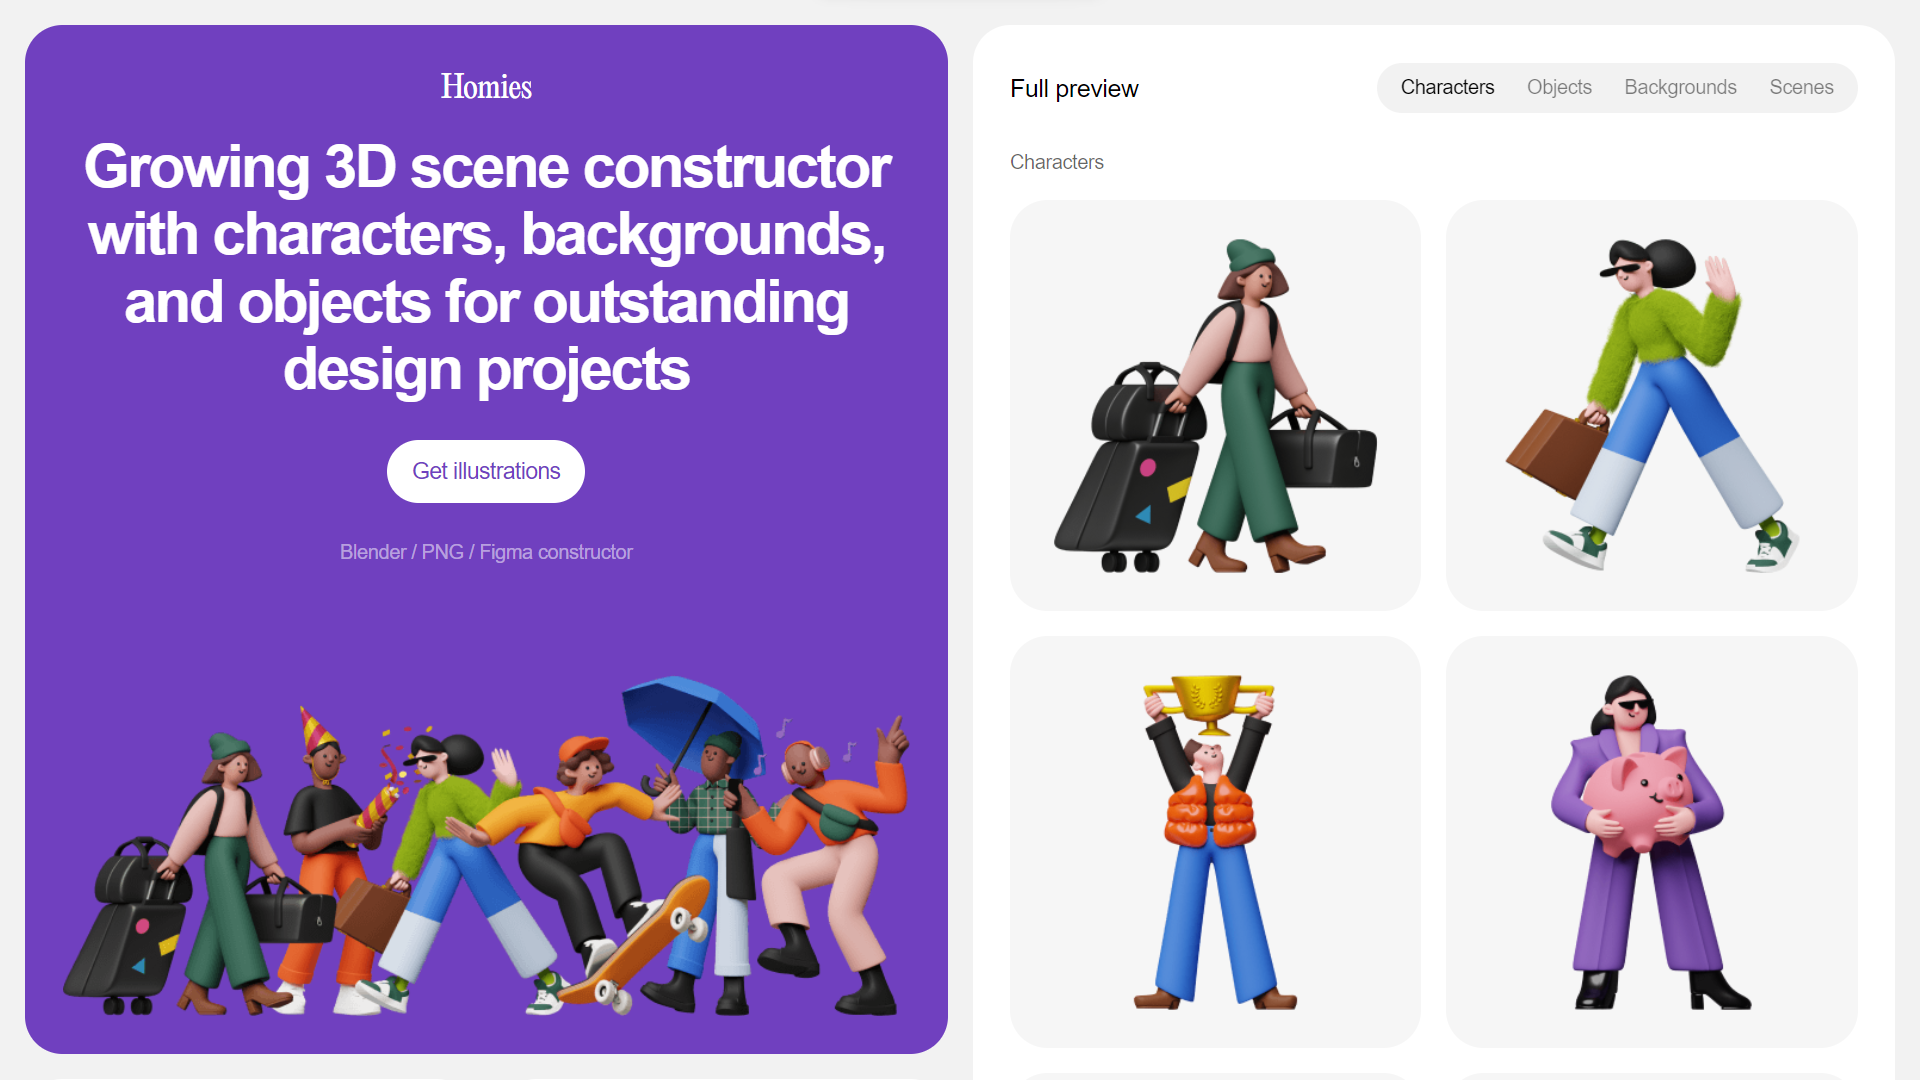Click the Blender / PNG / Figma constructor text
This screenshot has height=1080, width=1920.
[486, 552]
